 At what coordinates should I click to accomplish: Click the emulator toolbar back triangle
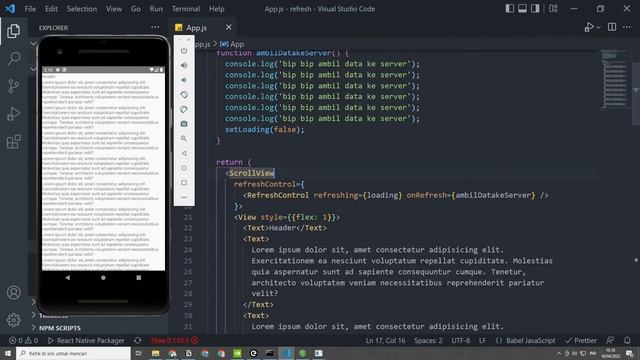pos(184,153)
